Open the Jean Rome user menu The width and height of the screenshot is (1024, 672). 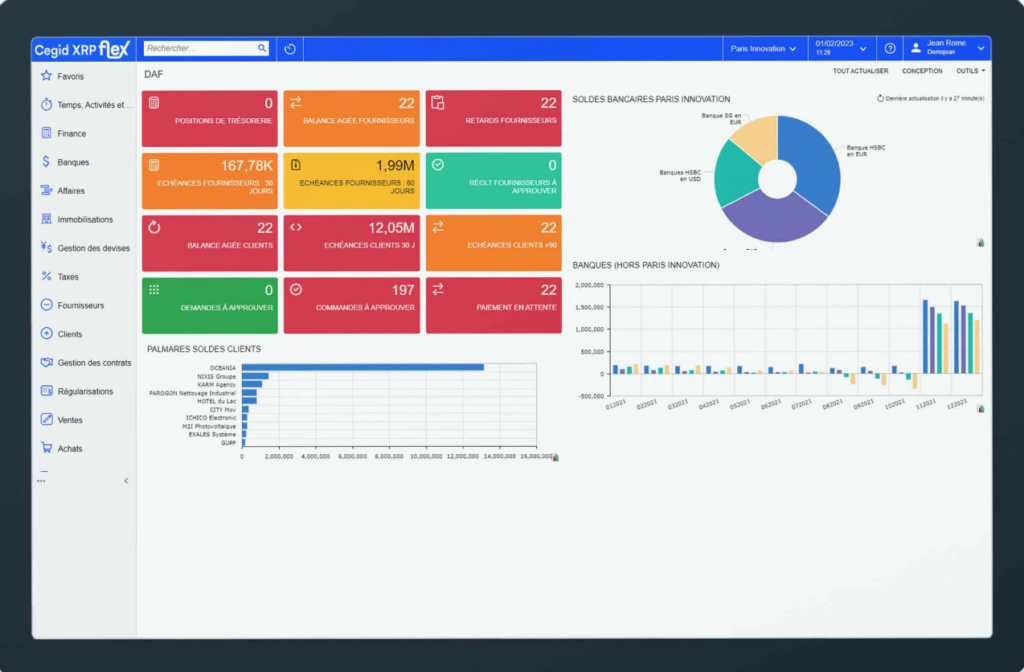pyautogui.click(x=947, y=48)
